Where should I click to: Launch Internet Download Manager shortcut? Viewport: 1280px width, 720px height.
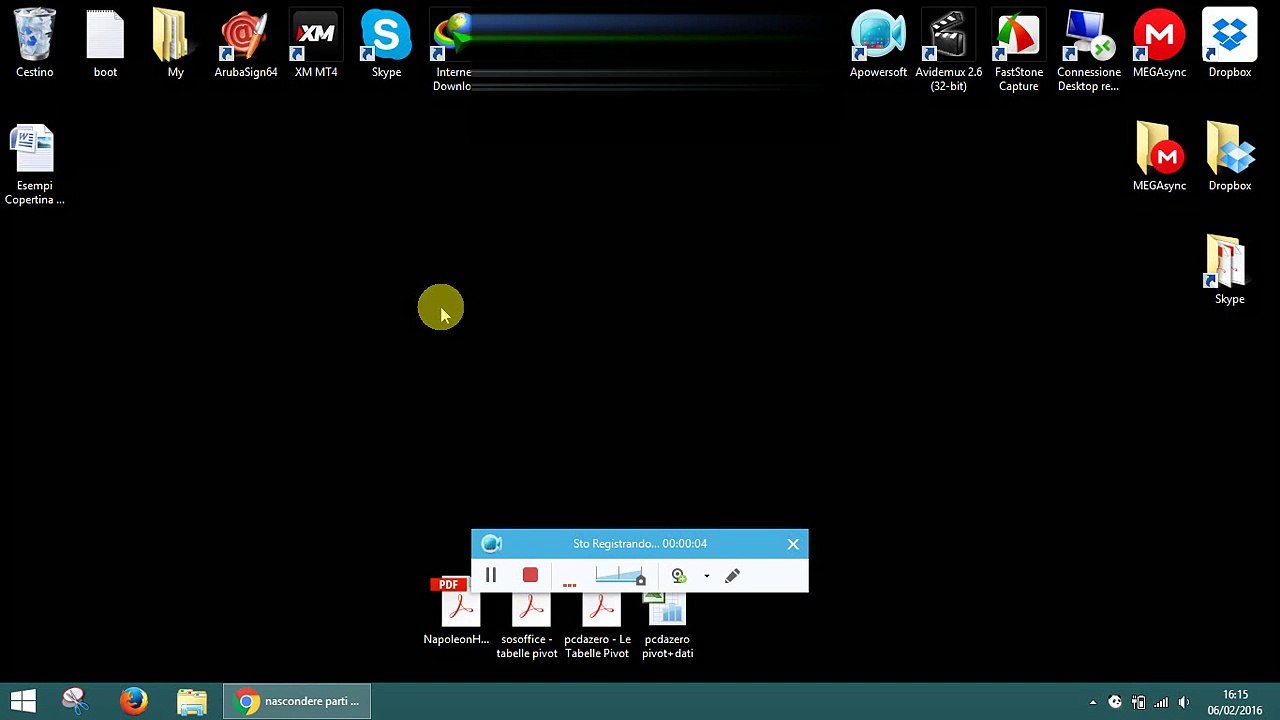click(x=452, y=51)
